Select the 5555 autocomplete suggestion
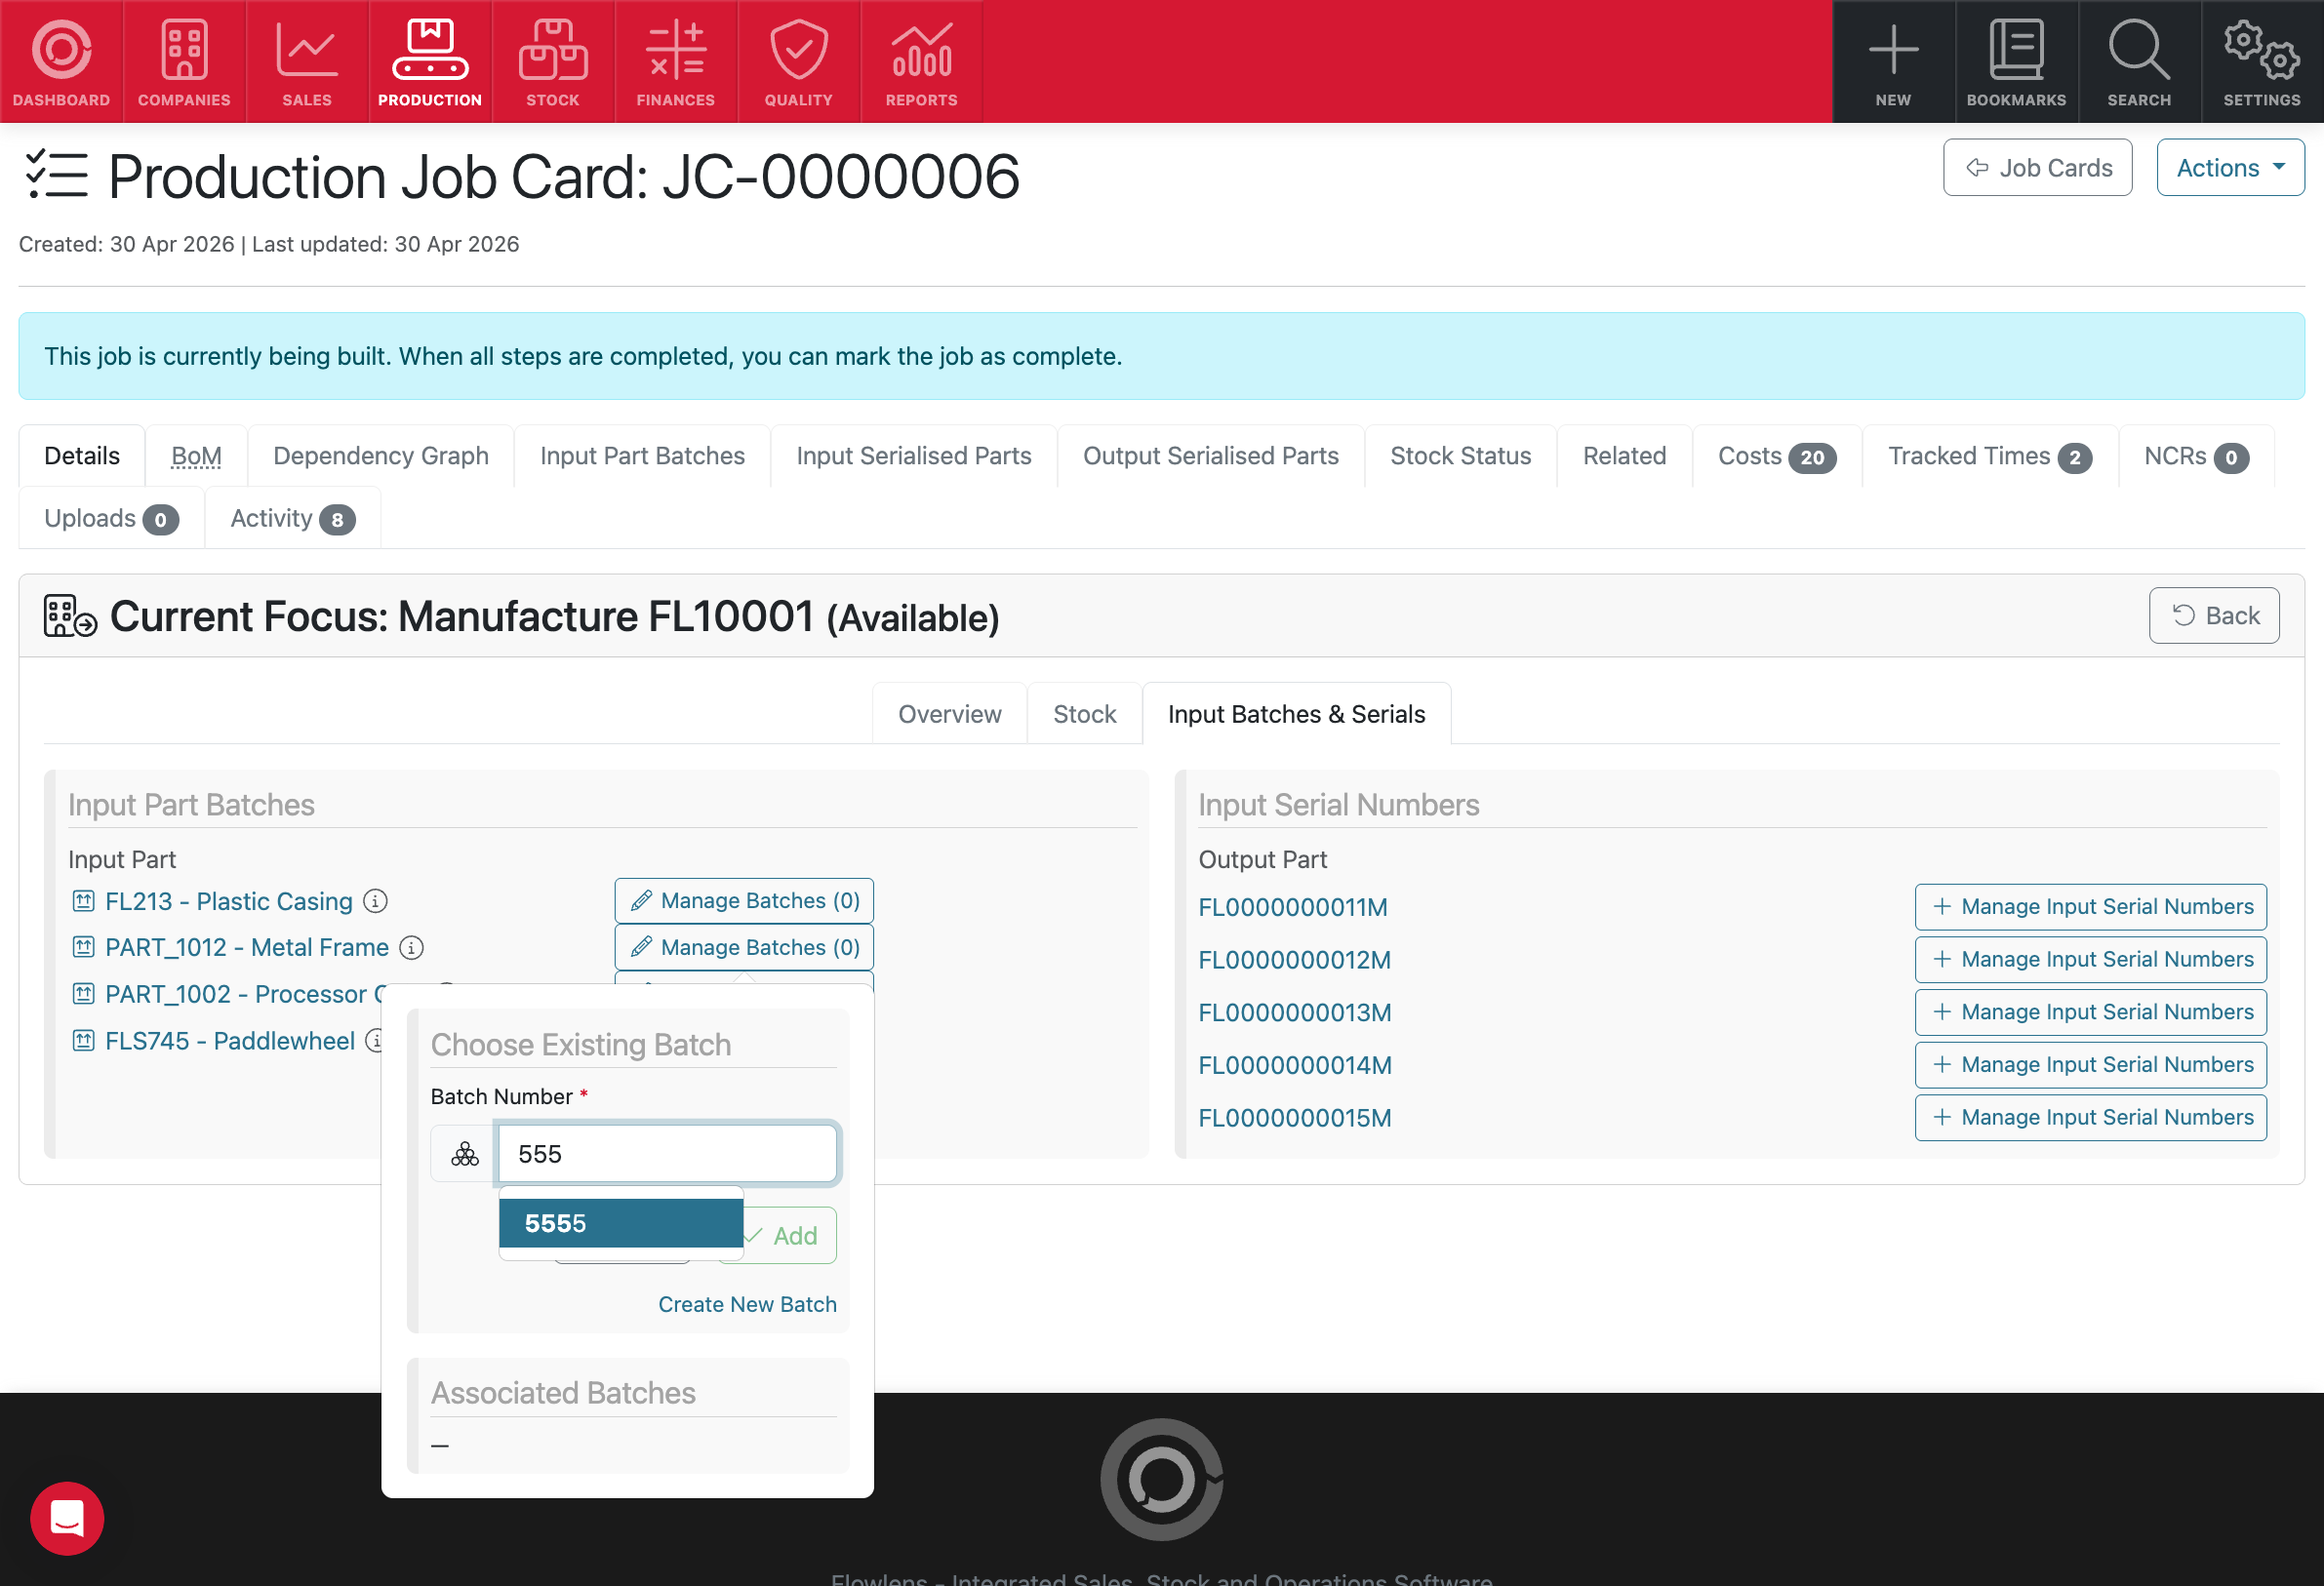Image resolution: width=2324 pixels, height=1586 pixels. pos(621,1223)
